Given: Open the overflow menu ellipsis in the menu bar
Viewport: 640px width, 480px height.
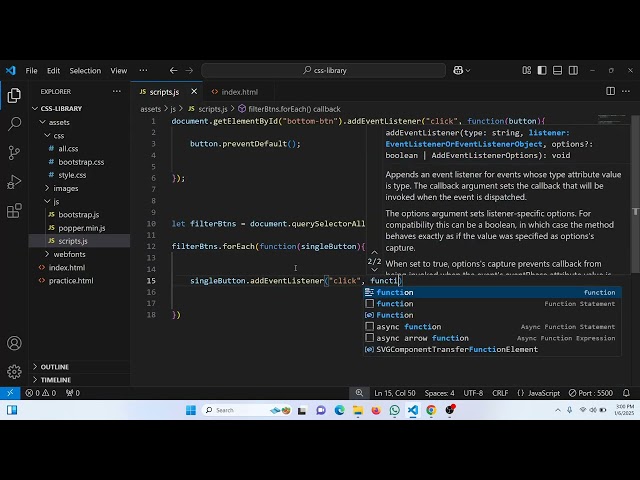Looking at the screenshot, I should pyautogui.click(x=143, y=70).
